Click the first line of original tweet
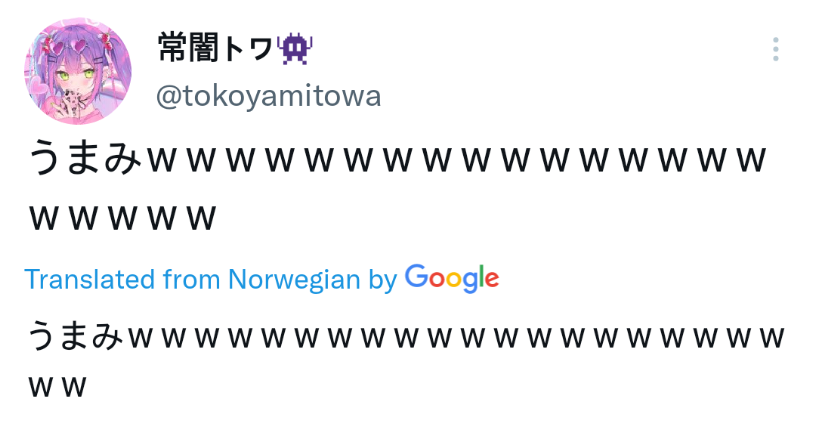816x427 pixels. [x=397, y=158]
